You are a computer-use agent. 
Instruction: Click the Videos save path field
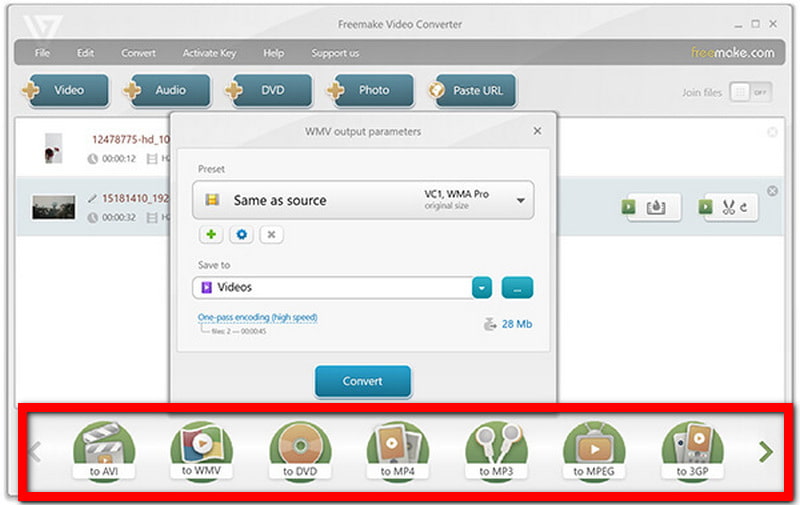(332, 288)
